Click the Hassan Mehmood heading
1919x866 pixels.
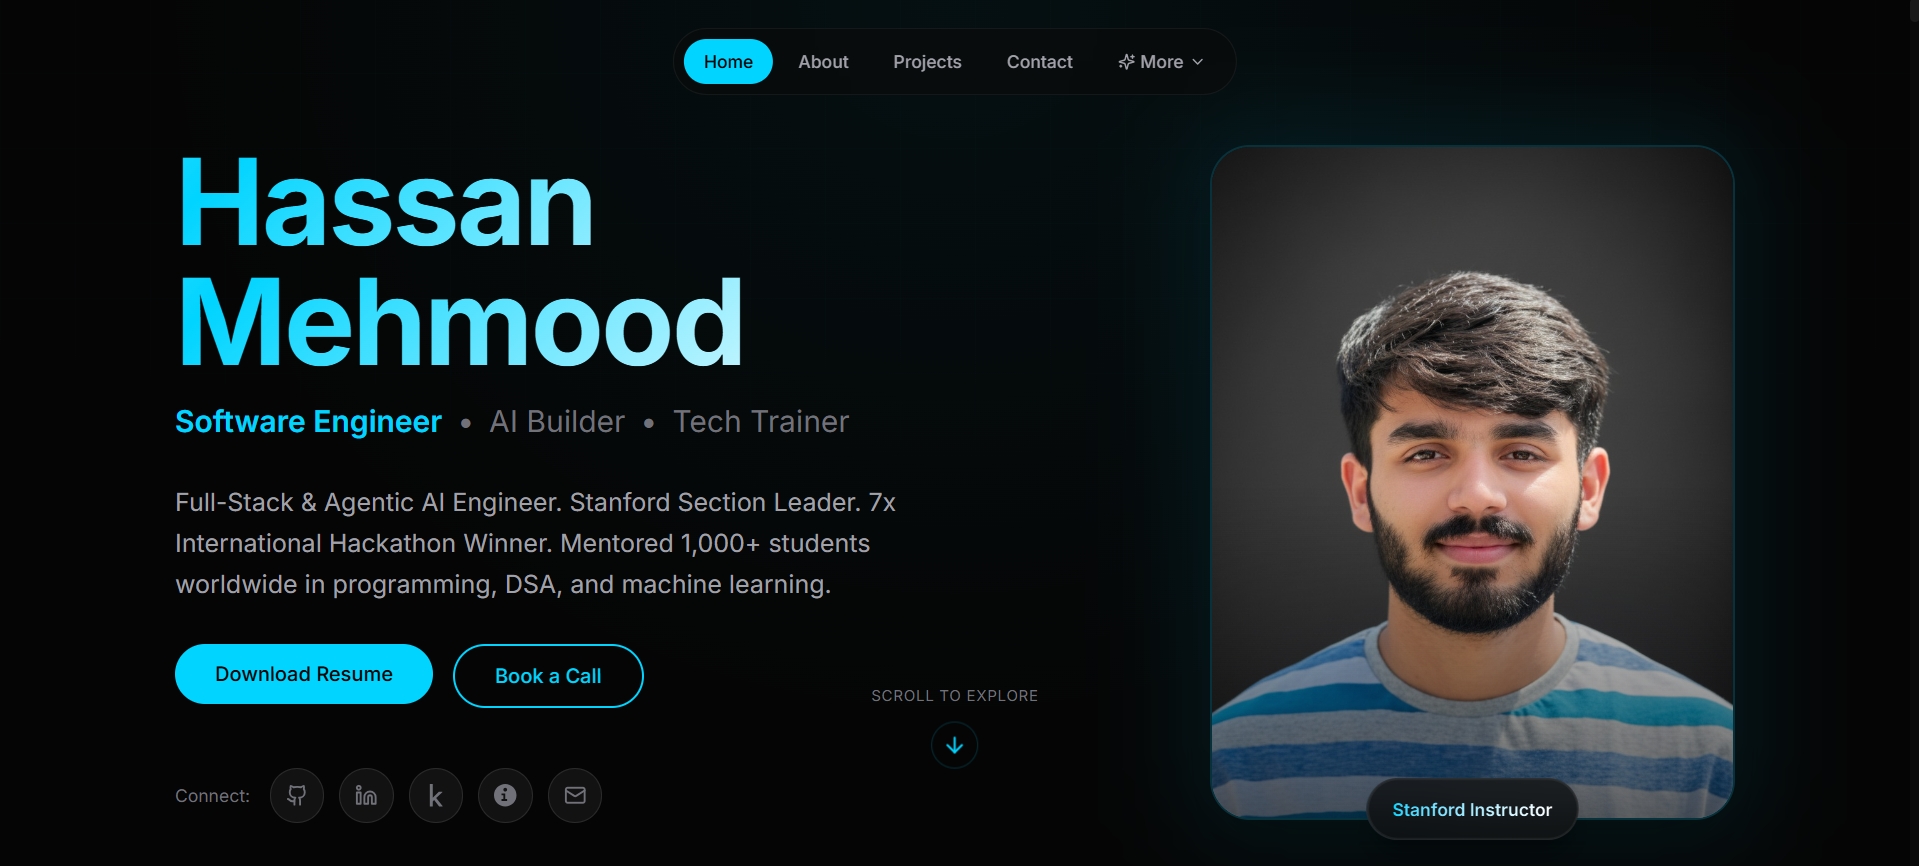coord(460,263)
